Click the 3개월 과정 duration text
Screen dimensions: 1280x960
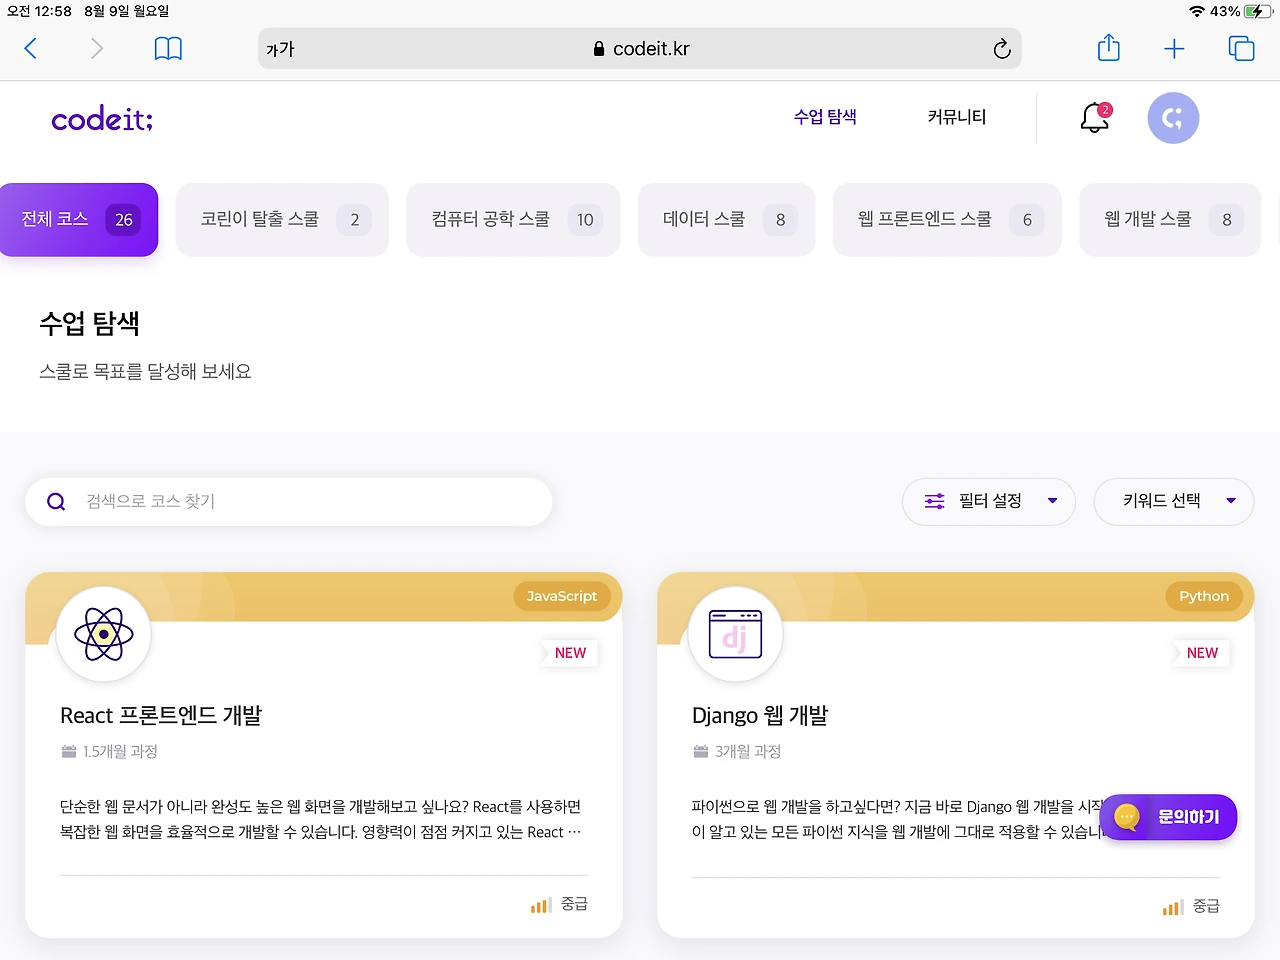click(x=748, y=751)
